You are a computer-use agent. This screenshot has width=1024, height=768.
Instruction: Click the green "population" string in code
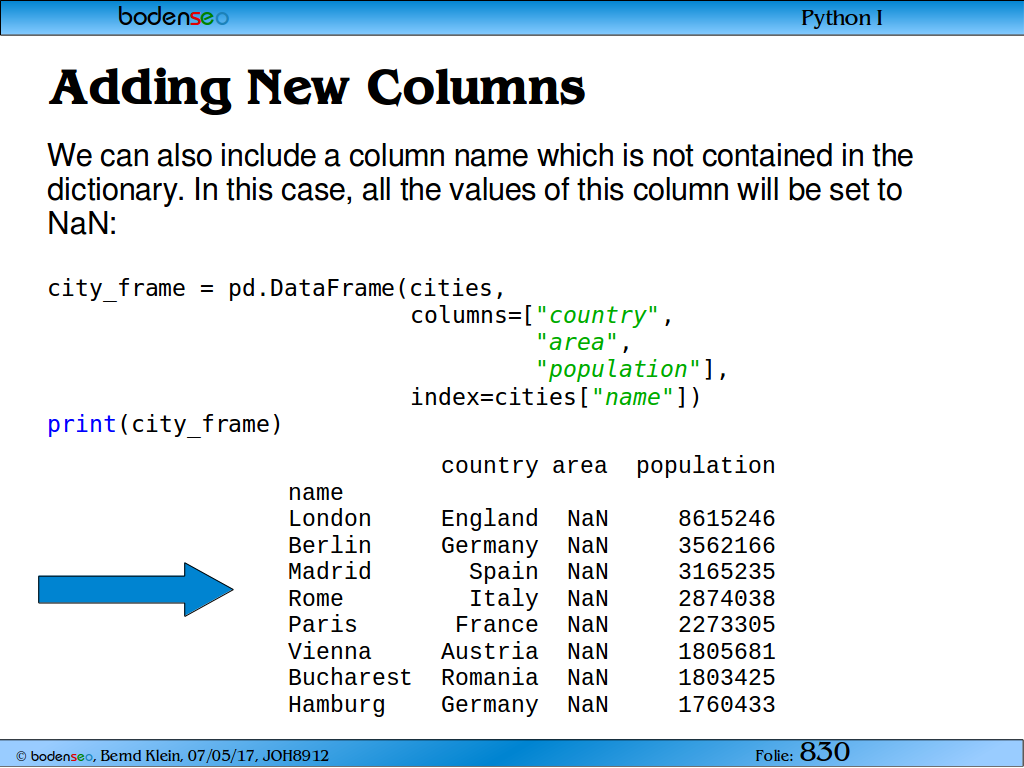[x=618, y=370]
